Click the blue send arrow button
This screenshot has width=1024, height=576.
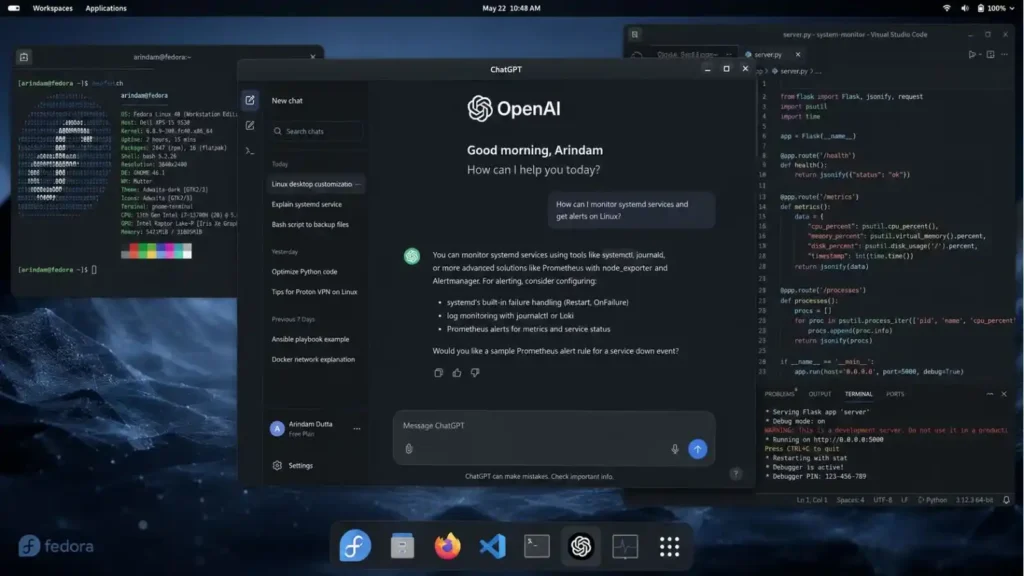coord(697,449)
